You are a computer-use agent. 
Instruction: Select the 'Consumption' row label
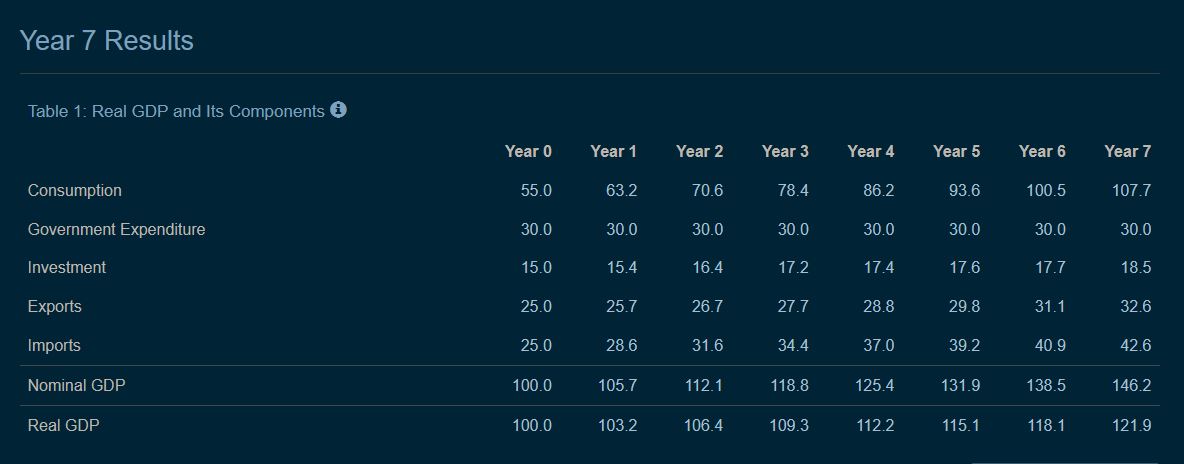75,190
